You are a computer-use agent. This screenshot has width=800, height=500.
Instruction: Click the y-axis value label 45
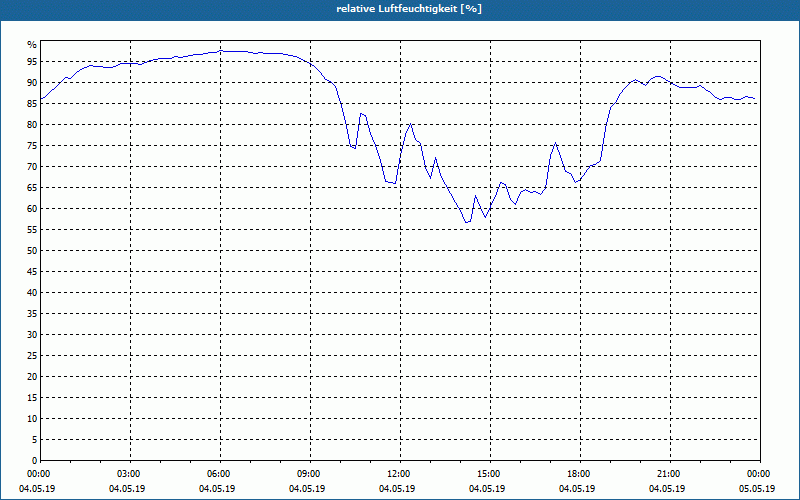32,272
